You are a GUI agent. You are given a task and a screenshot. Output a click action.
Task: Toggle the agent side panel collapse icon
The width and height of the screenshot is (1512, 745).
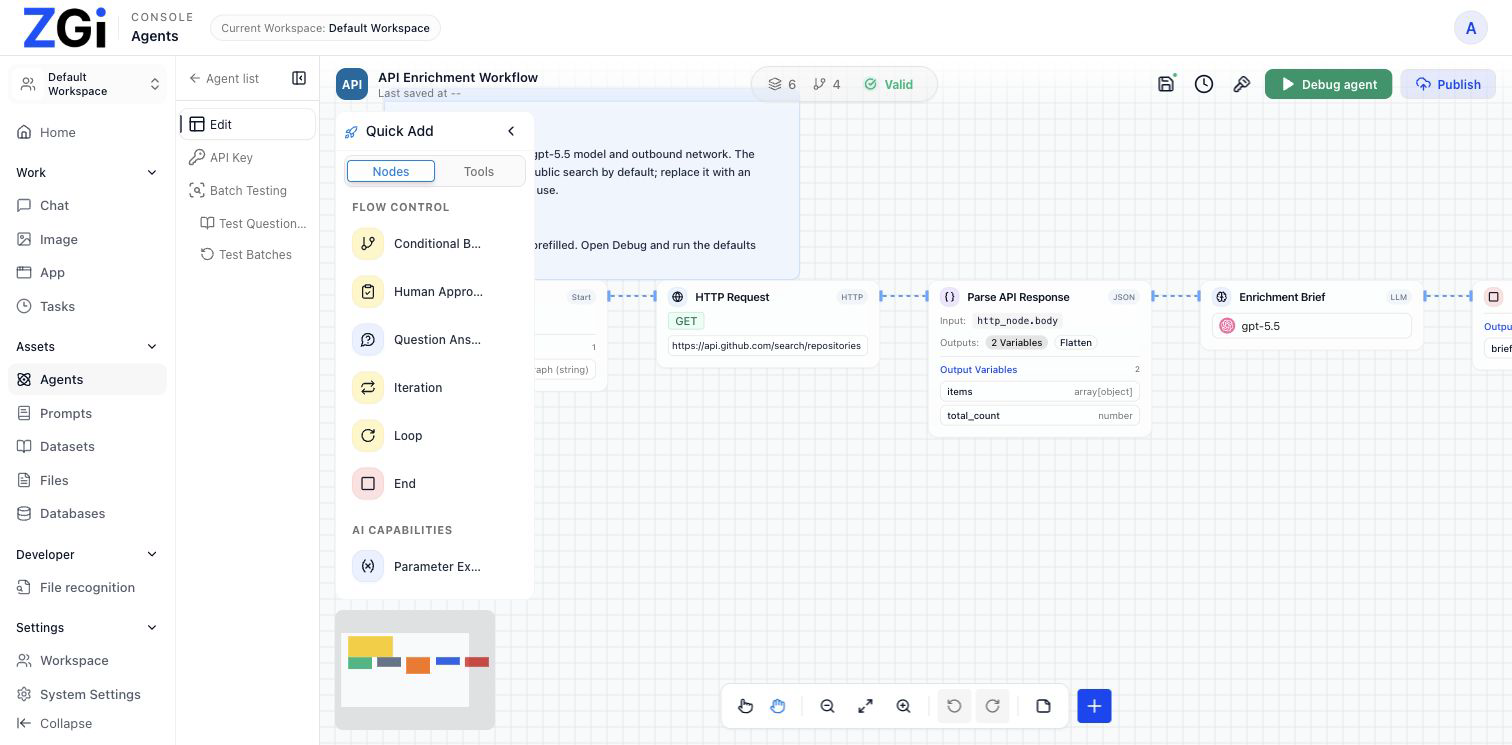coord(299,78)
